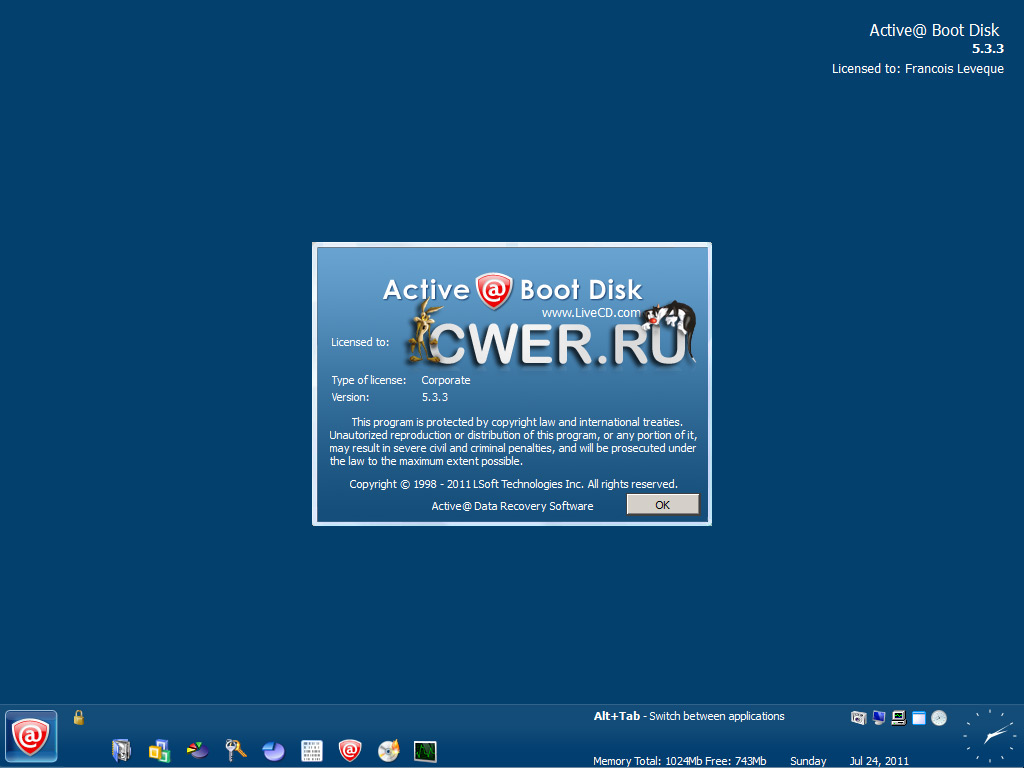Open the small red shield taskbar icon
This screenshot has width=1024, height=768.
click(349, 750)
